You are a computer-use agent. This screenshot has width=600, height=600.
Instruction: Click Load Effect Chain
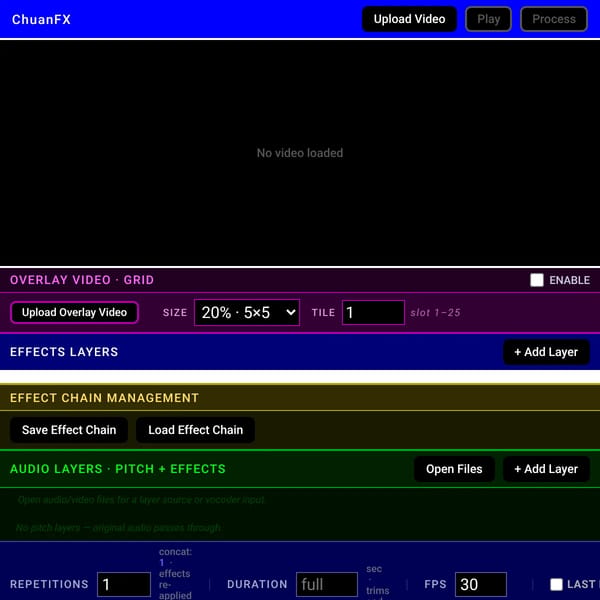tap(196, 430)
